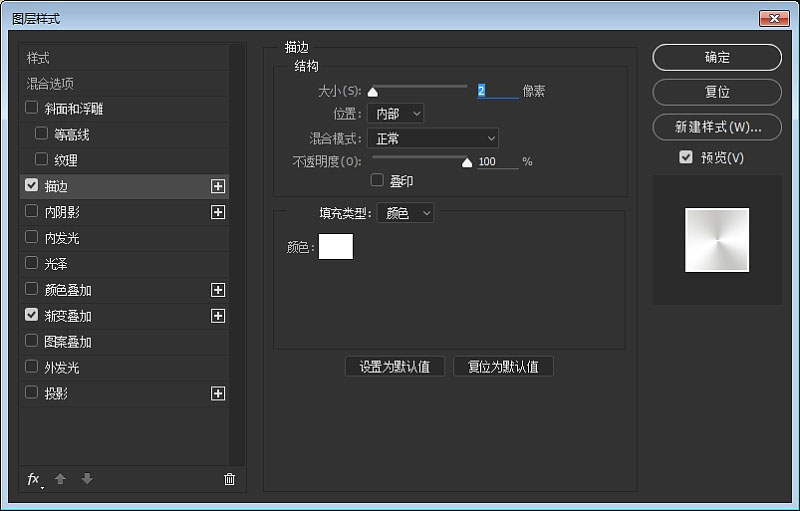The width and height of the screenshot is (800, 511).
Task: Toggle the 预览(V) checkbox
Action: pyautogui.click(x=686, y=157)
